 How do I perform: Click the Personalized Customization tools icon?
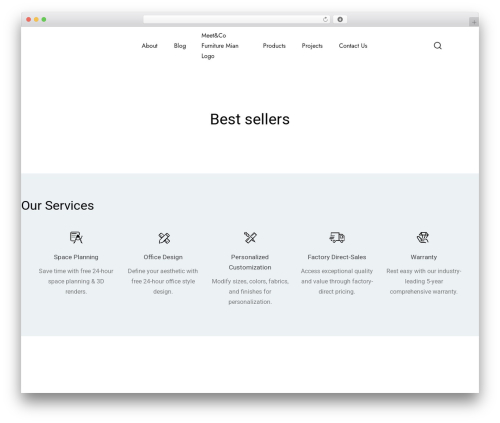250,237
